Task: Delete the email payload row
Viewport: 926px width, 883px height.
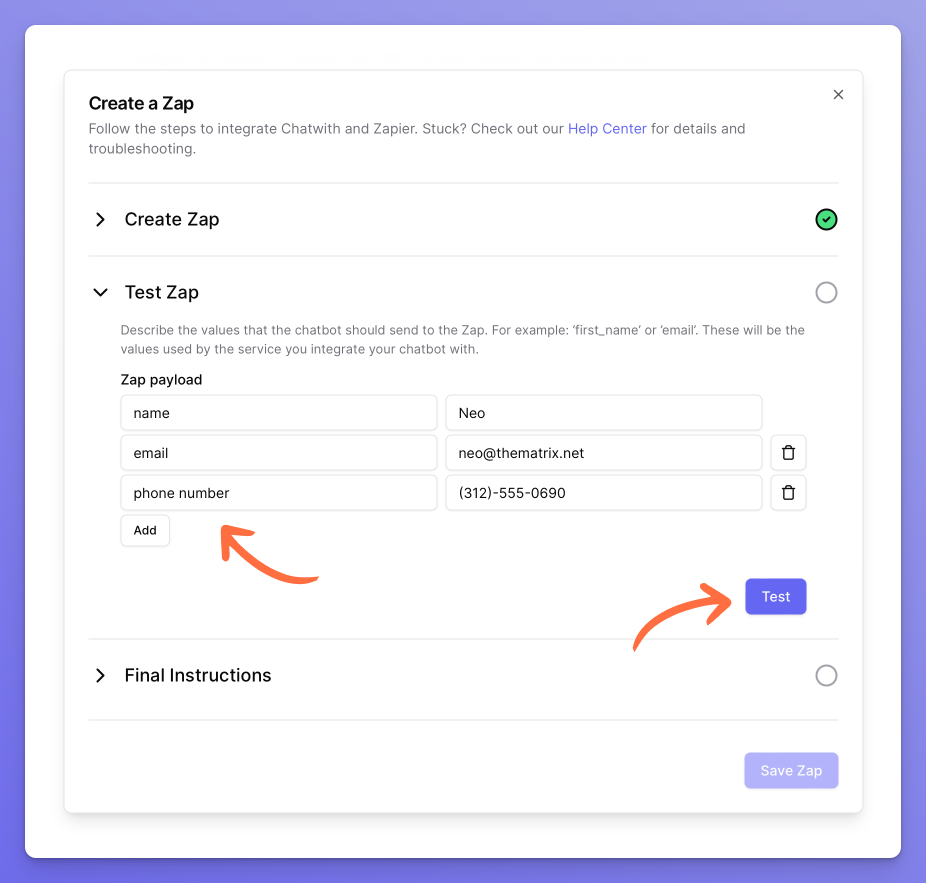Action: (788, 453)
